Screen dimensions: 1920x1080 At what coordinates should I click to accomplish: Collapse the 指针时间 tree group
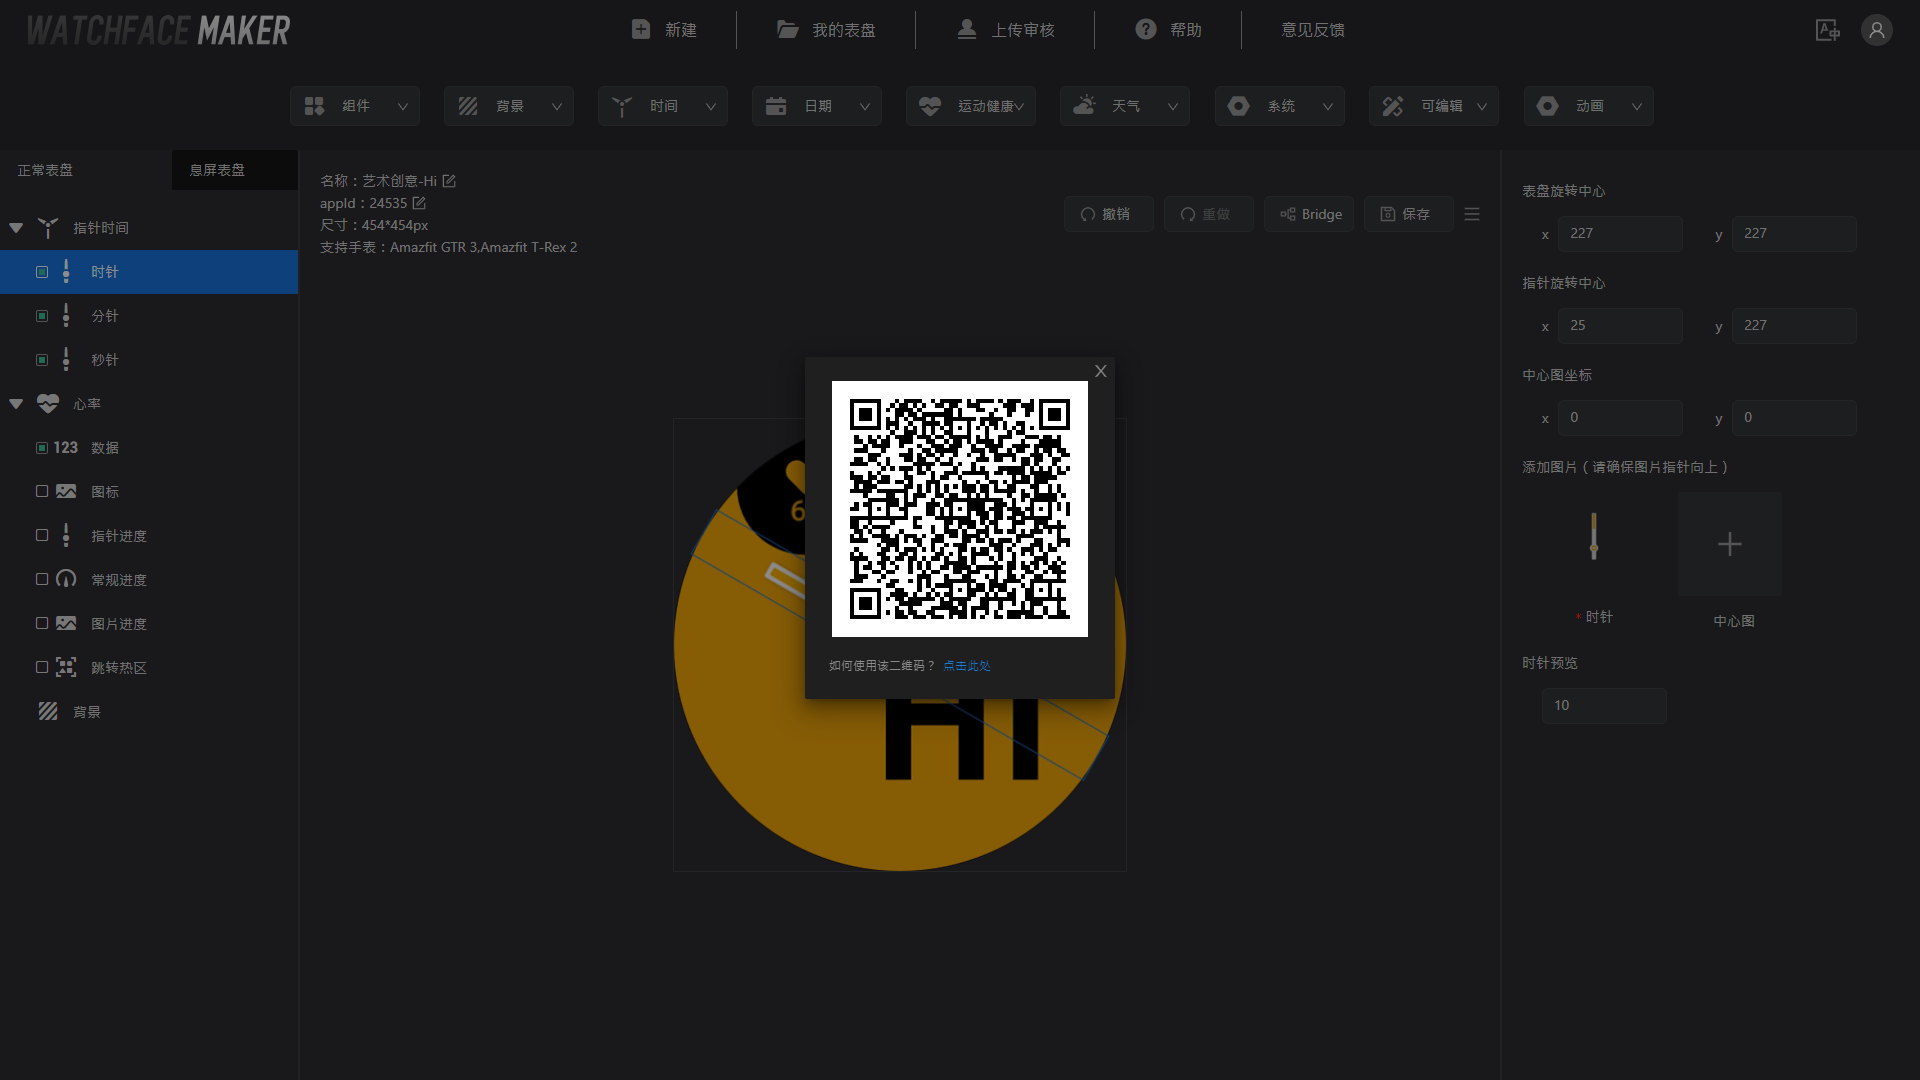[16, 228]
